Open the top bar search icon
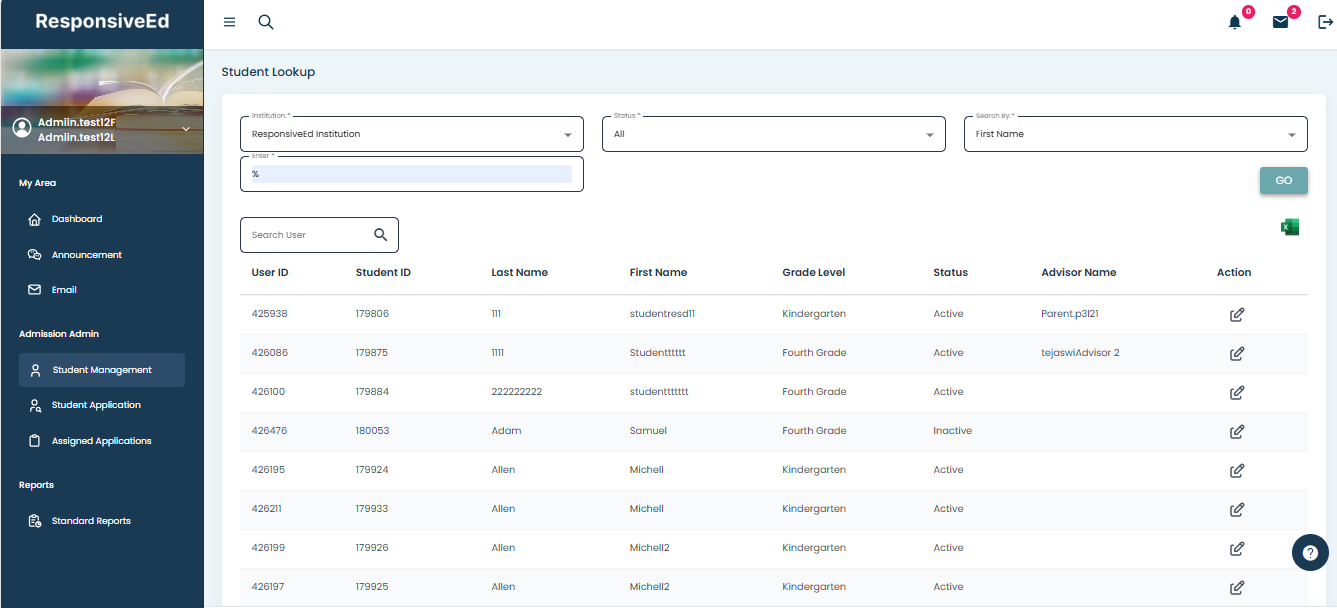 click(266, 22)
